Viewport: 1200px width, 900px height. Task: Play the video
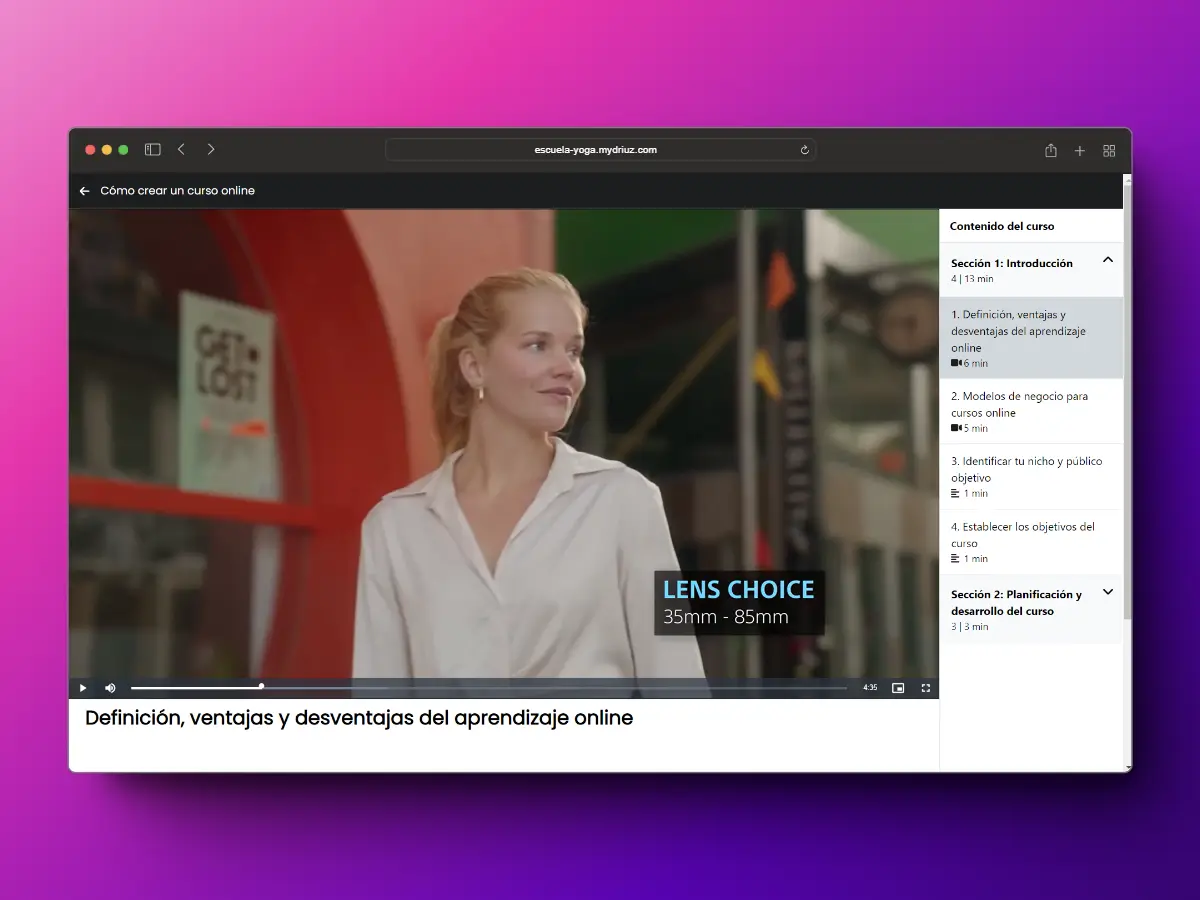click(x=83, y=688)
